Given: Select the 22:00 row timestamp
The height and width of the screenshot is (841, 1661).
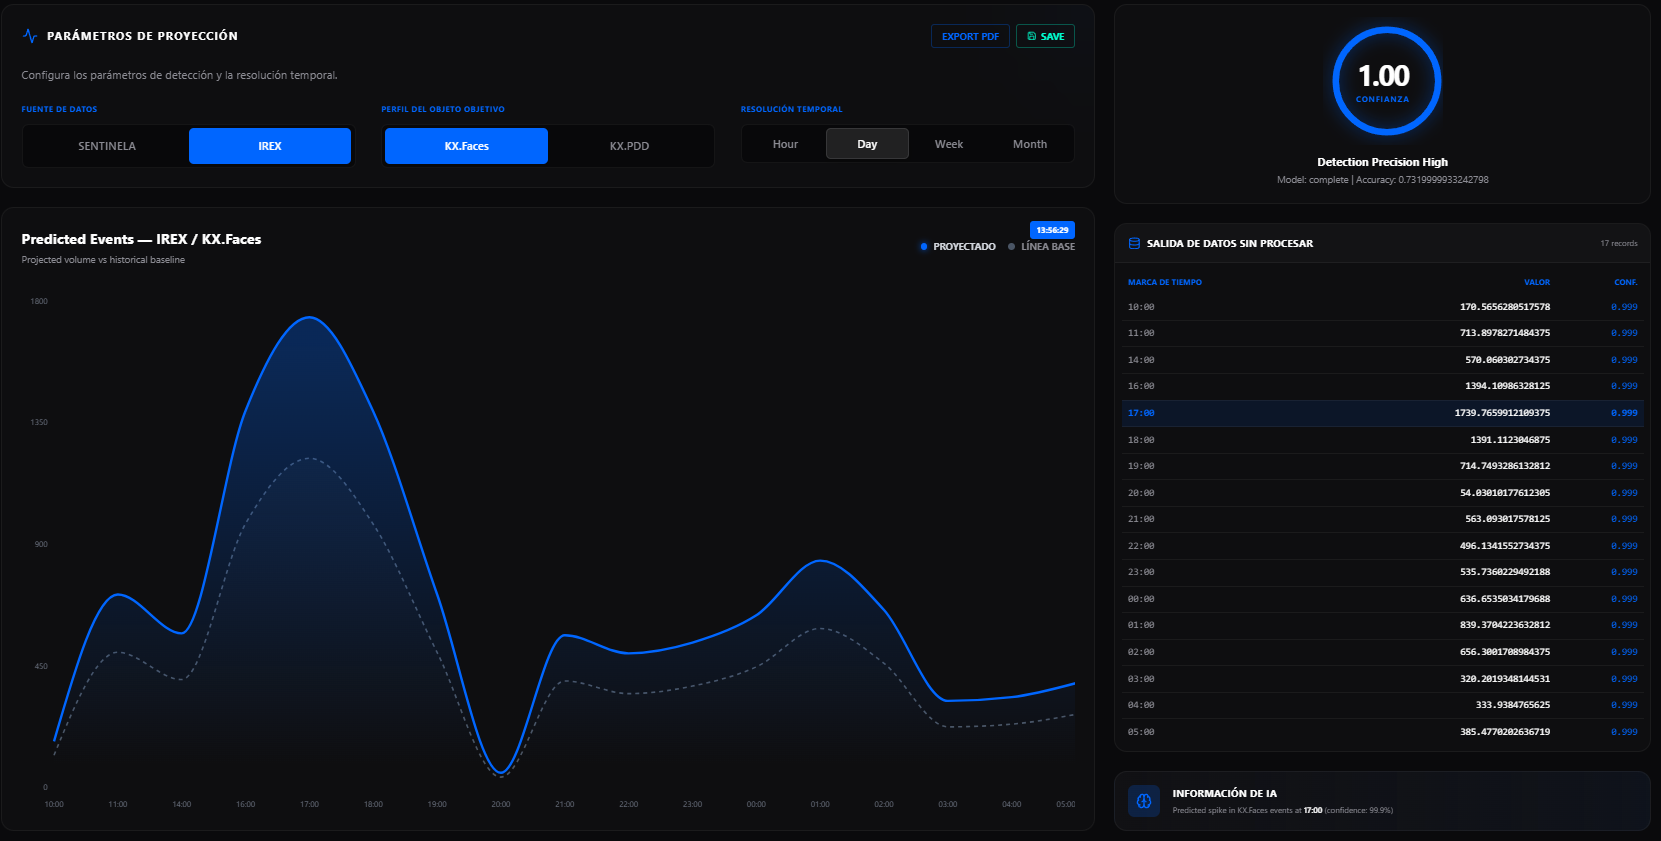Looking at the screenshot, I should tap(1141, 546).
